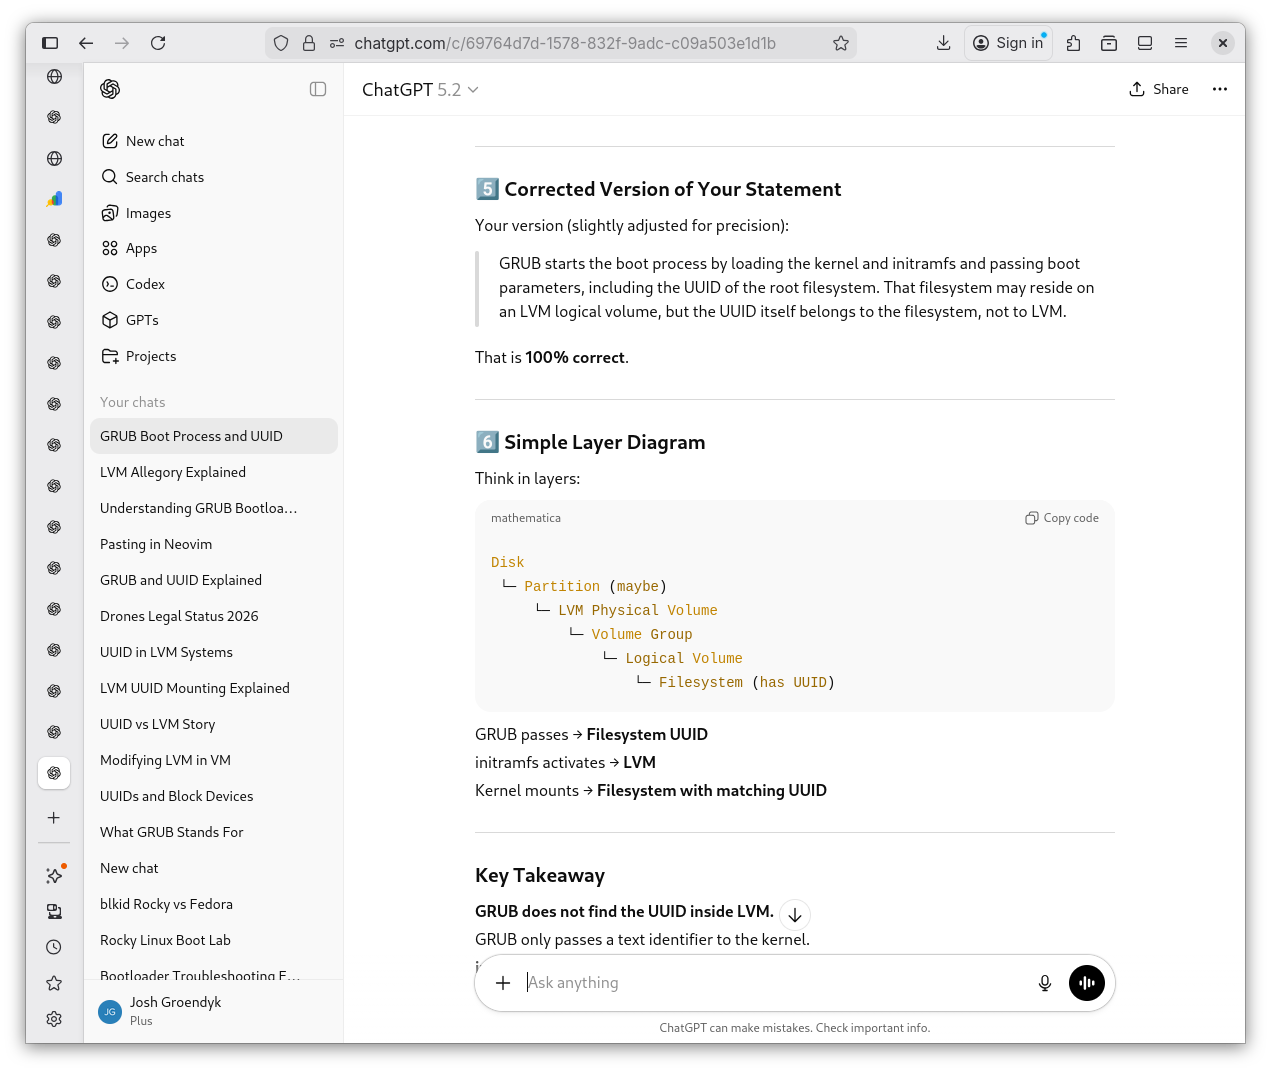The image size is (1271, 1072).
Task: Open the ChatGPT 5.2 model dropdown
Action: (420, 90)
